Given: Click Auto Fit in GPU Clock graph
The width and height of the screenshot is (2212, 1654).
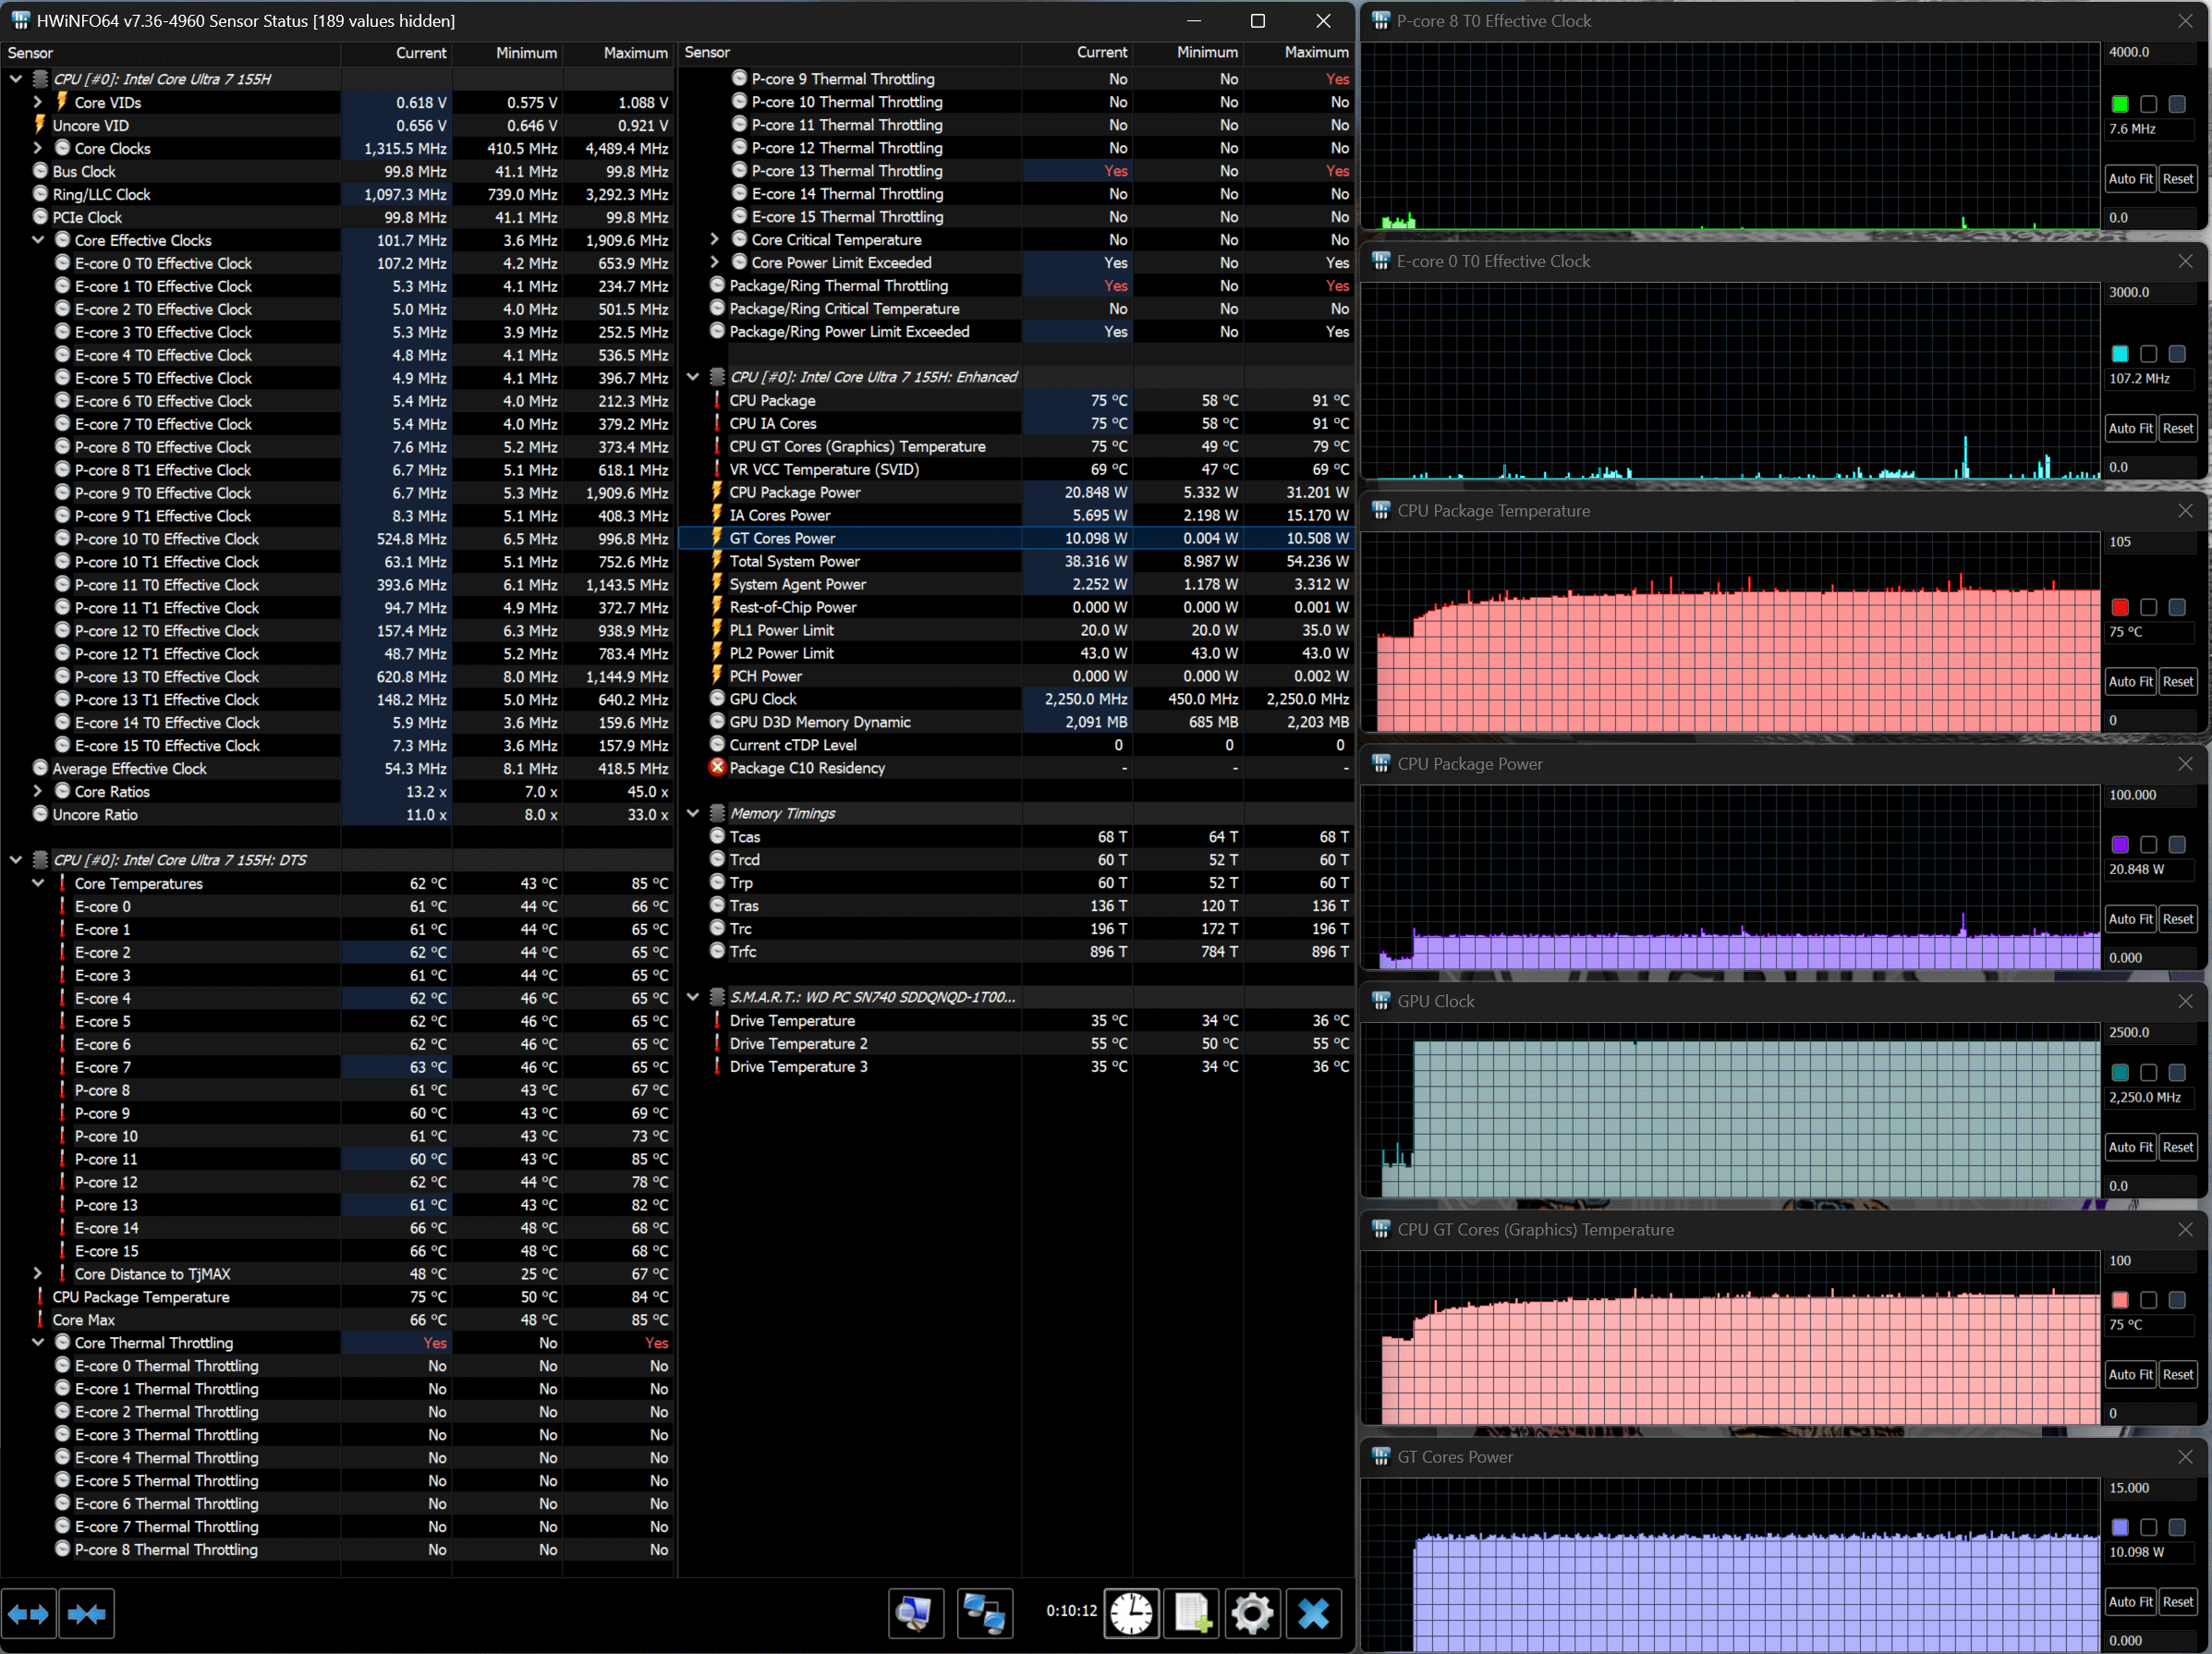Looking at the screenshot, I should 2130,1147.
